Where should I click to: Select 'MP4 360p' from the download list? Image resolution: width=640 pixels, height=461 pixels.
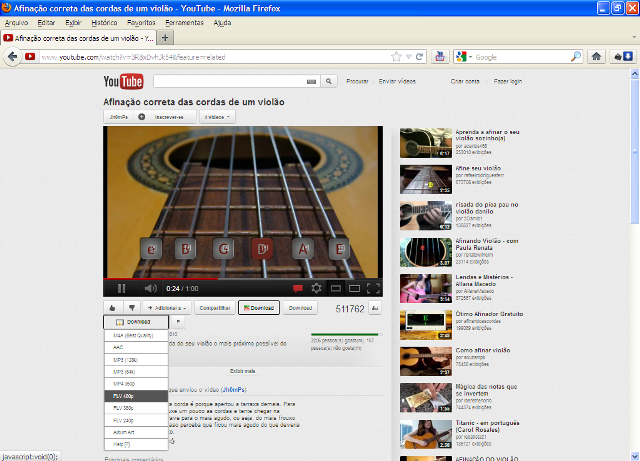(x=136, y=384)
